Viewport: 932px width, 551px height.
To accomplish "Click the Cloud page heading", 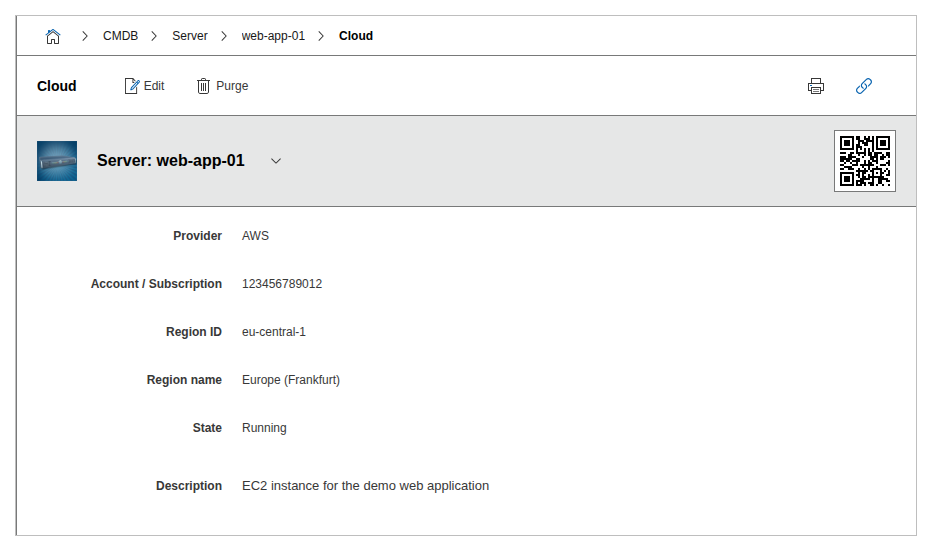I will (56, 86).
